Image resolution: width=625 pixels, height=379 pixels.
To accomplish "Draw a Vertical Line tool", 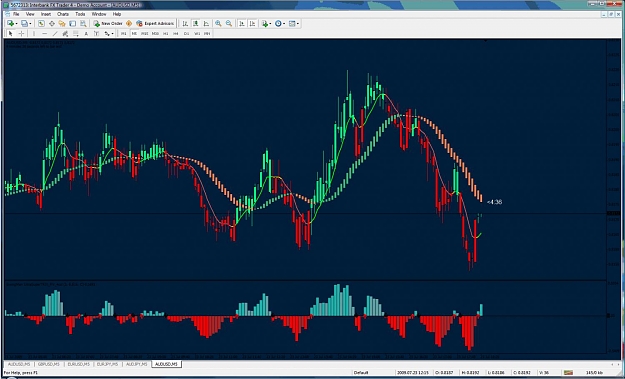I will click(34, 33).
